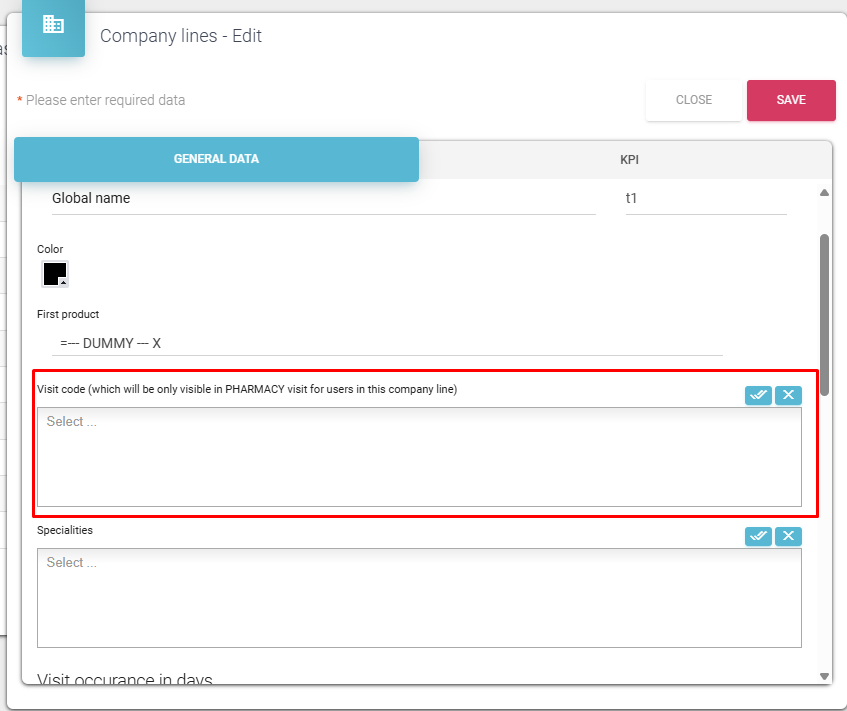847x711 pixels.
Task: Click the company building icon in header
Action: click(53, 25)
